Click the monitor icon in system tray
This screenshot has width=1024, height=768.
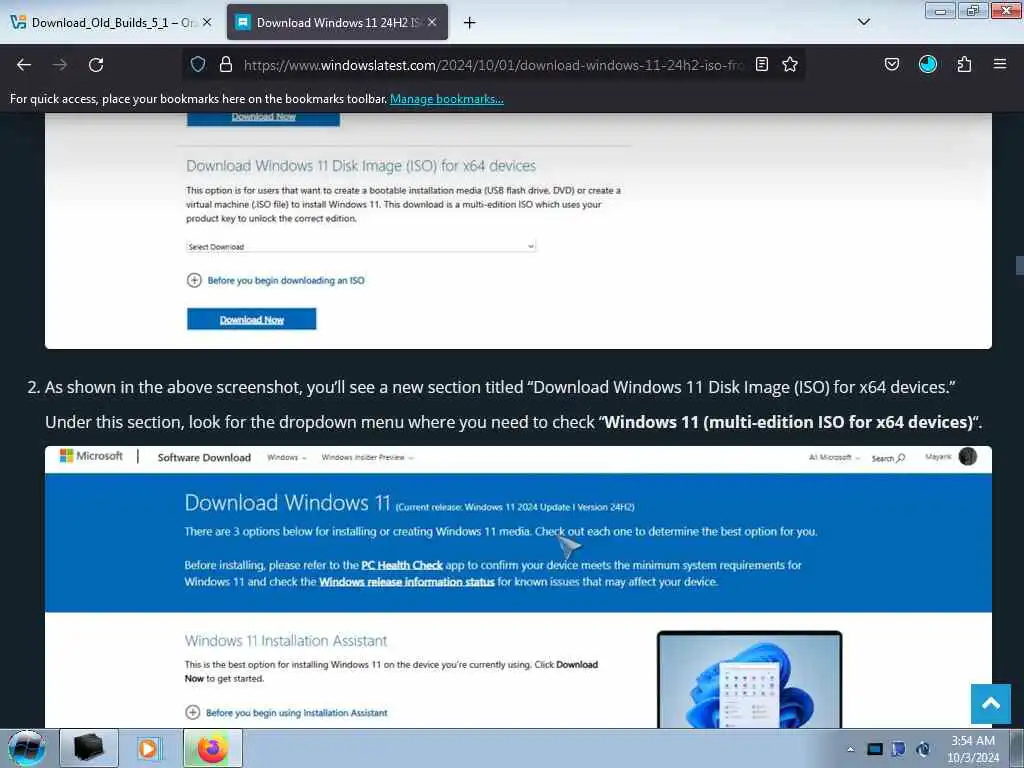875,749
